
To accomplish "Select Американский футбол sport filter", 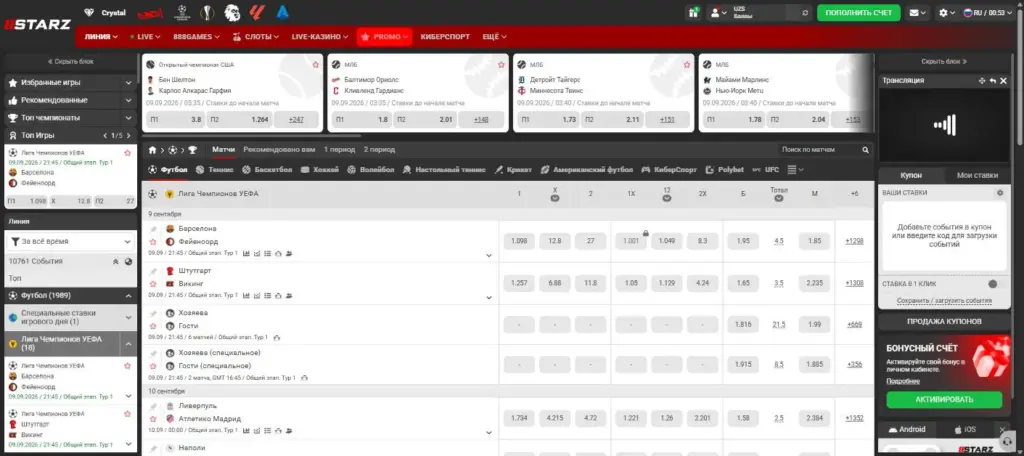I will (587, 170).
